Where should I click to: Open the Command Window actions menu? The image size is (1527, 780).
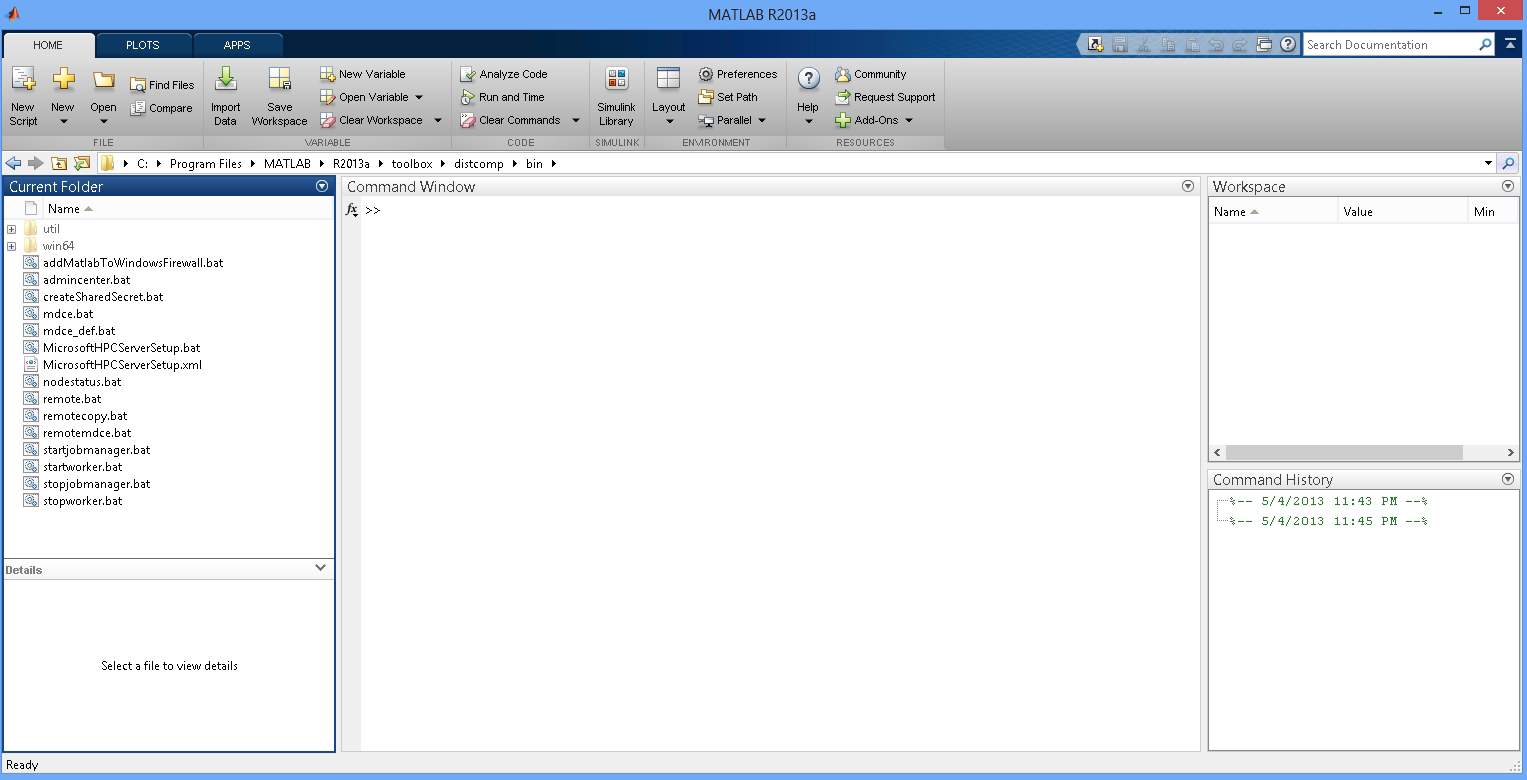pyautogui.click(x=1188, y=186)
